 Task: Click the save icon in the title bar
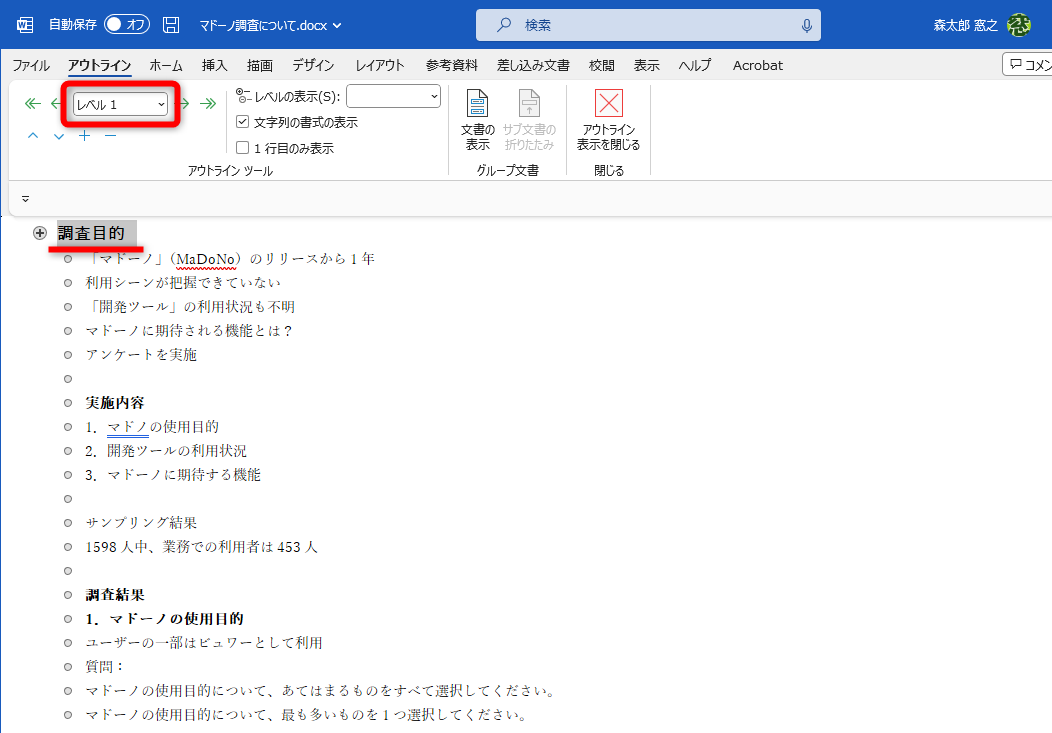pyautogui.click(x=170, y=25)
